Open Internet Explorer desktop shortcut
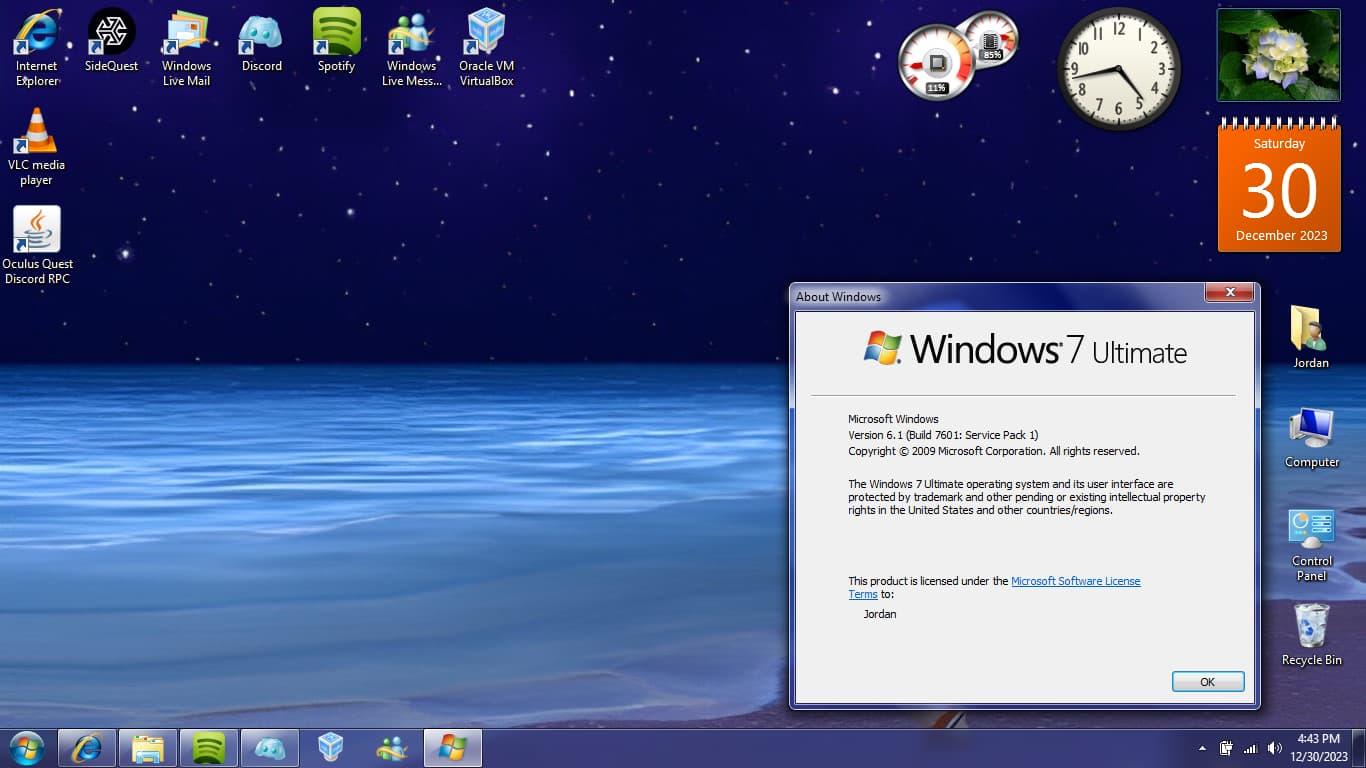This screenshot has width=1366, height=768. pyautogui.click(x=37, y=47)
